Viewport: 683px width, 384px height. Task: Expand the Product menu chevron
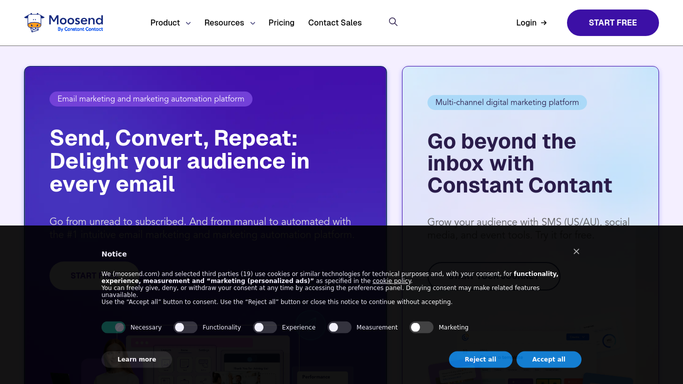(x=188, y=23)
